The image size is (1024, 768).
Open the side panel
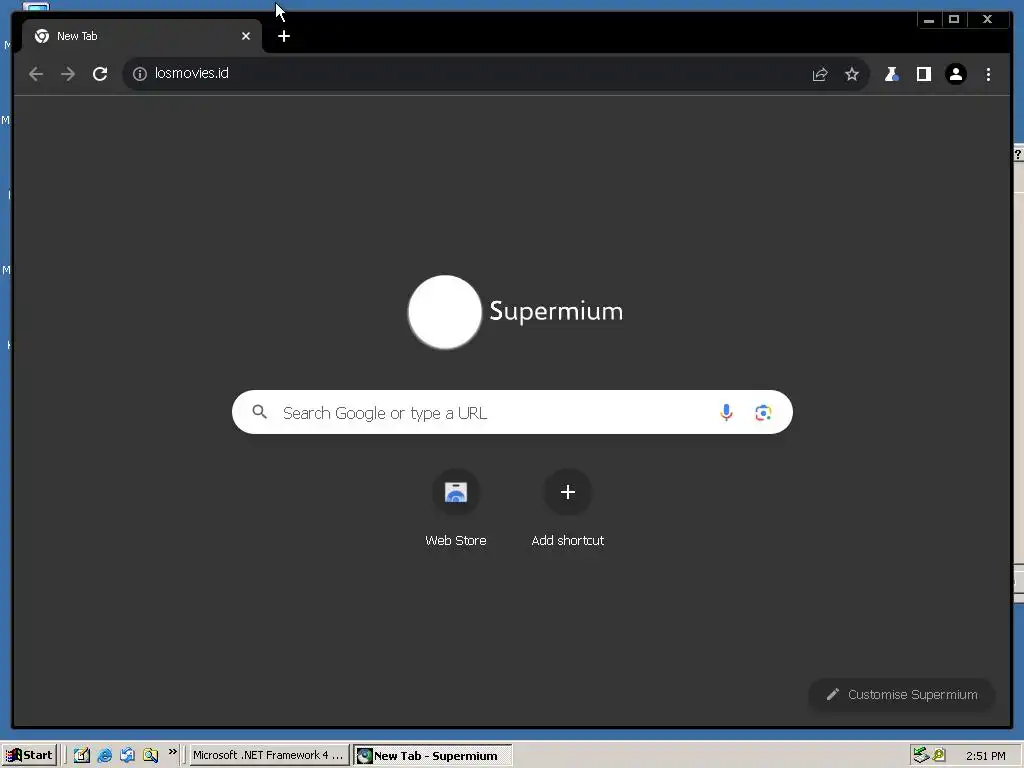tap(923, 74)
